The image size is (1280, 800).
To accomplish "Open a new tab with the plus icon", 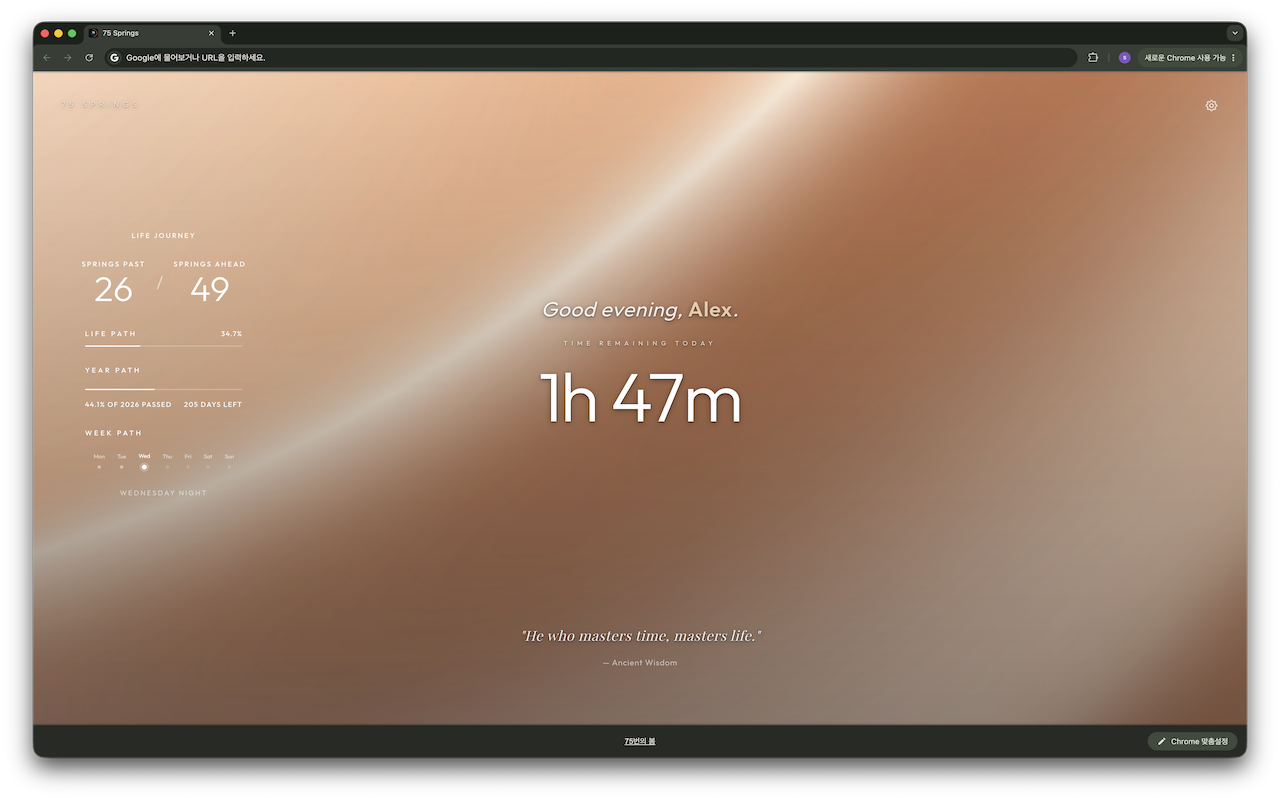I will [x=233, y=33].
